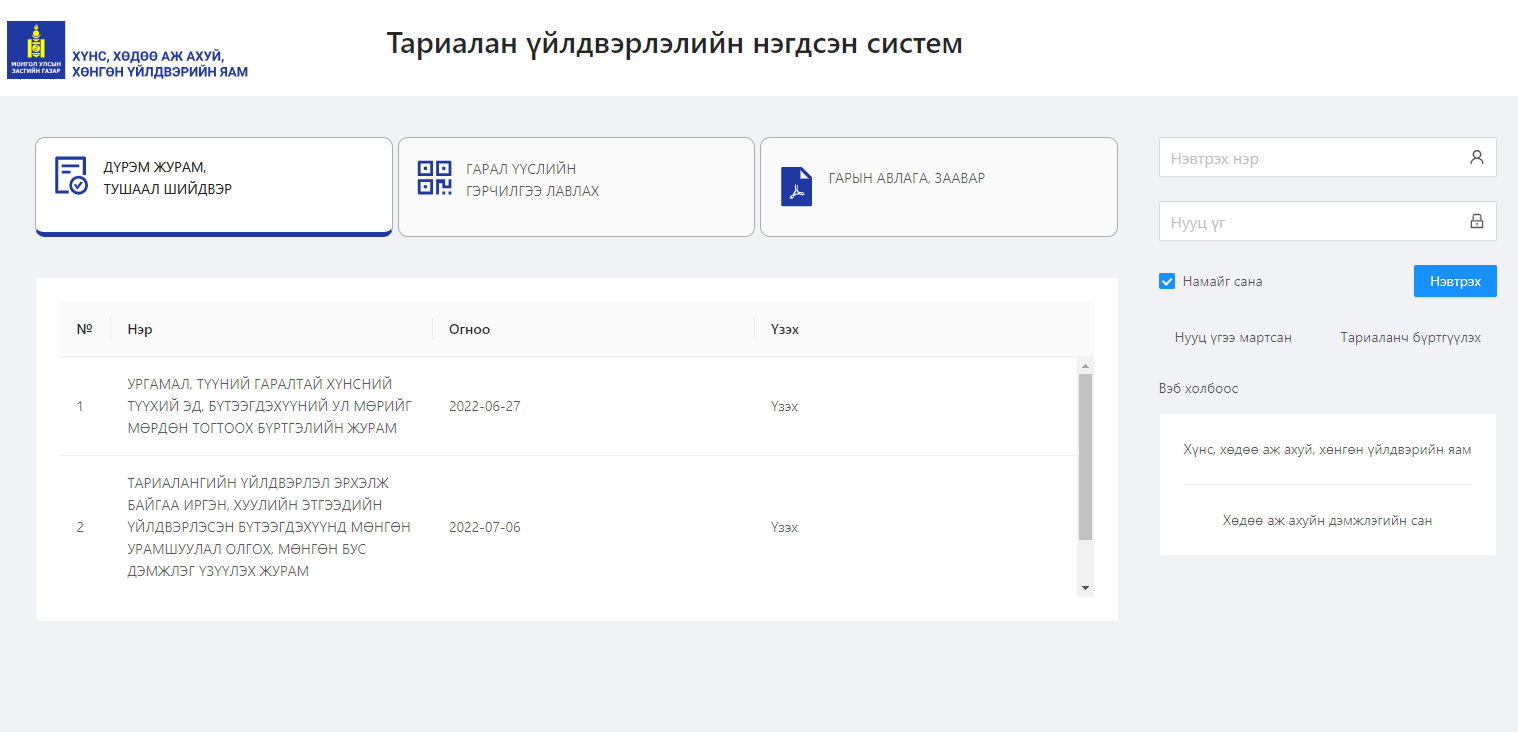The height and width of the screenshot is (732, 1518).
Task: Open the Тариаланч бүртгүүлэх registration link
Action: [x=1410, y=338]
